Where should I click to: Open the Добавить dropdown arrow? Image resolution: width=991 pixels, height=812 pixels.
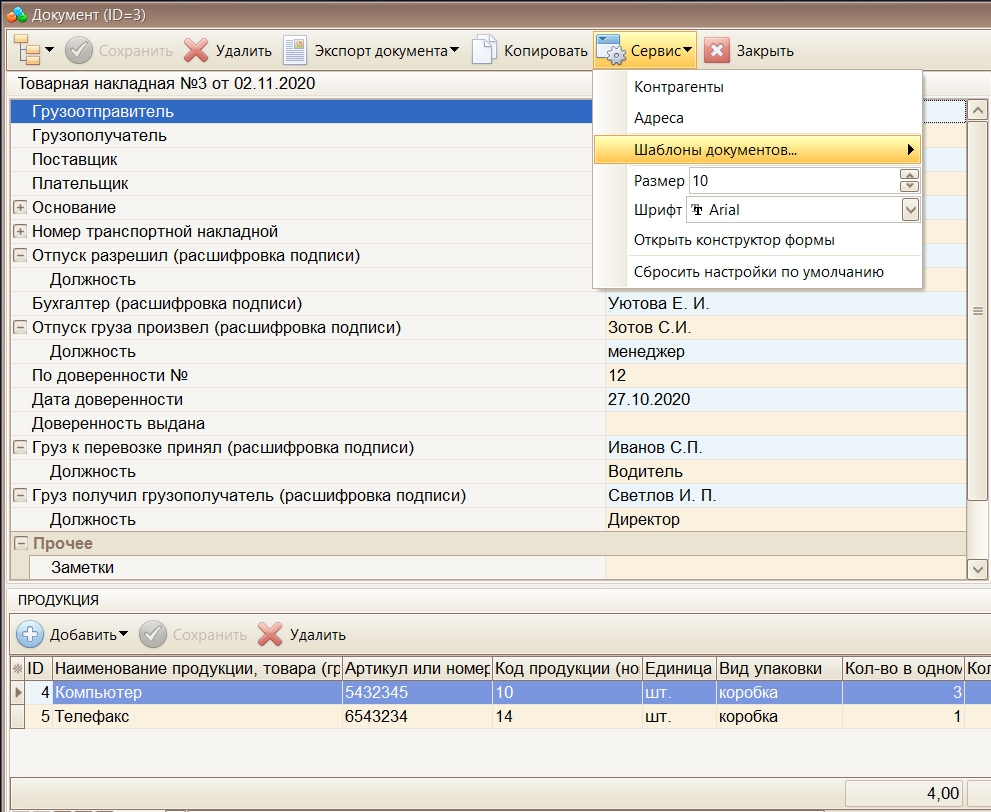pos(124,634)
